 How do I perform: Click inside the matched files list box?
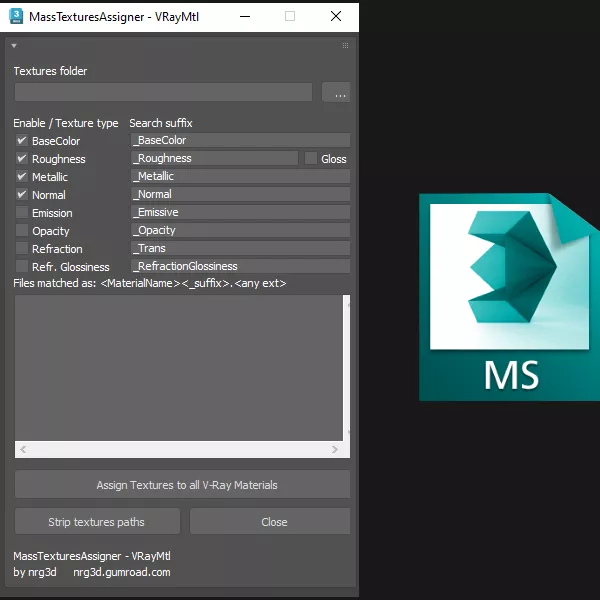tap(179, 367)
